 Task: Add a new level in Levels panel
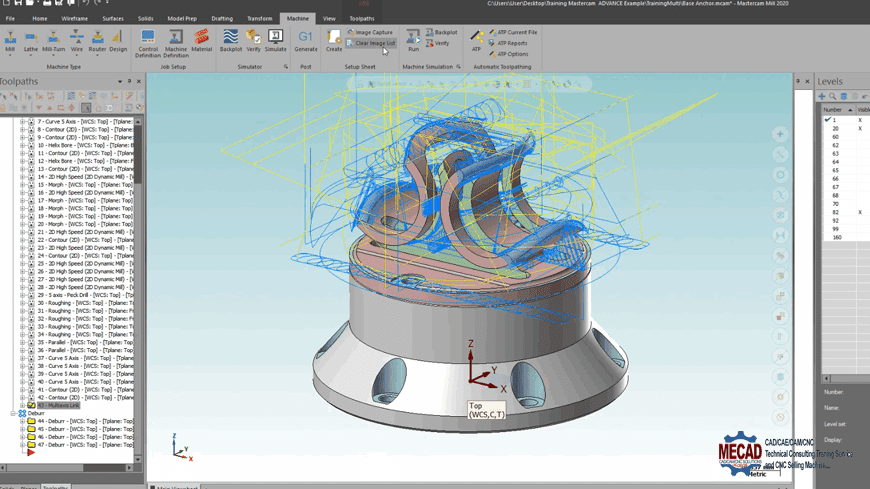pos(822,97)
